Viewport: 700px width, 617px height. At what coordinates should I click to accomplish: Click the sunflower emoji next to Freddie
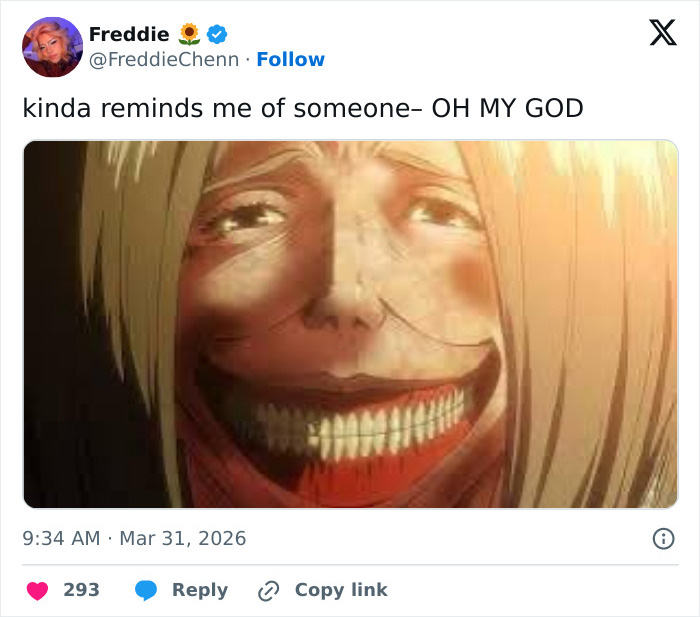pyautogui.click(x=190, y=34)
